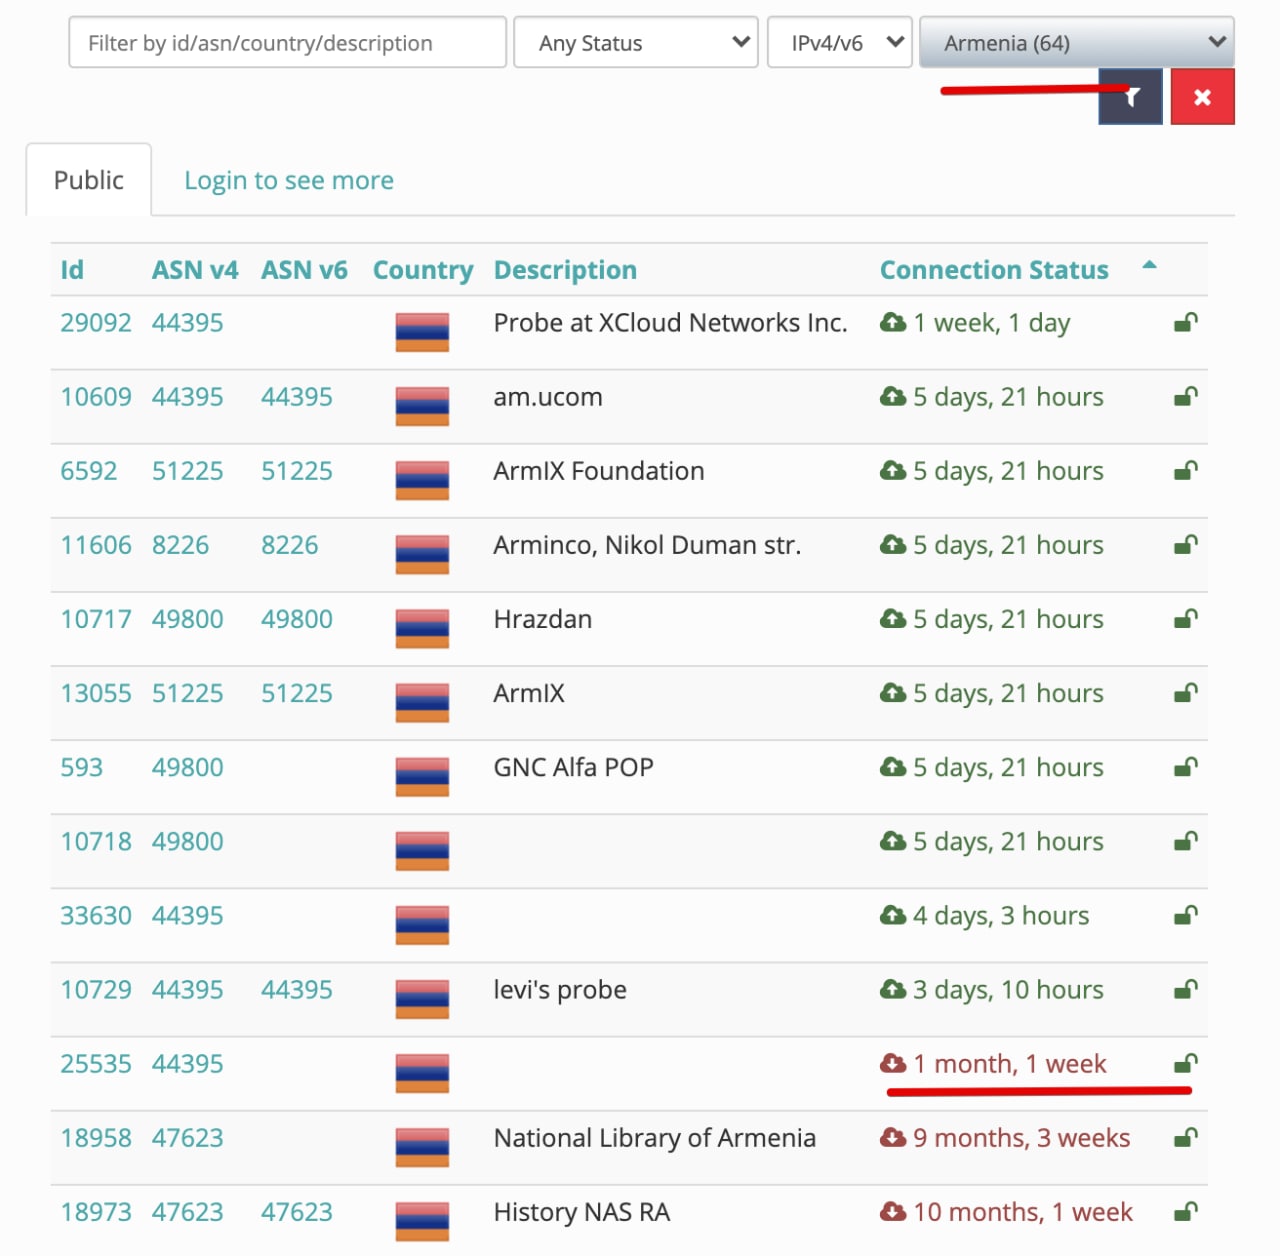Open ASN v6 49800 in Hrazdan row
This screenshot has width=1280, height=1256.
[297, 619]
